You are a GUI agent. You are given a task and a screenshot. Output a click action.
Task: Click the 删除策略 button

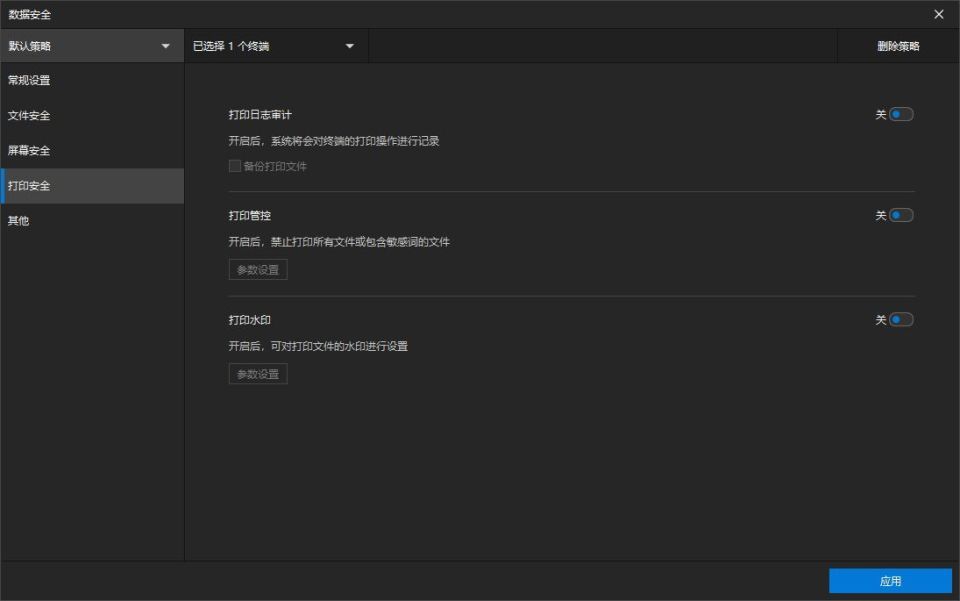coord(898,46)
